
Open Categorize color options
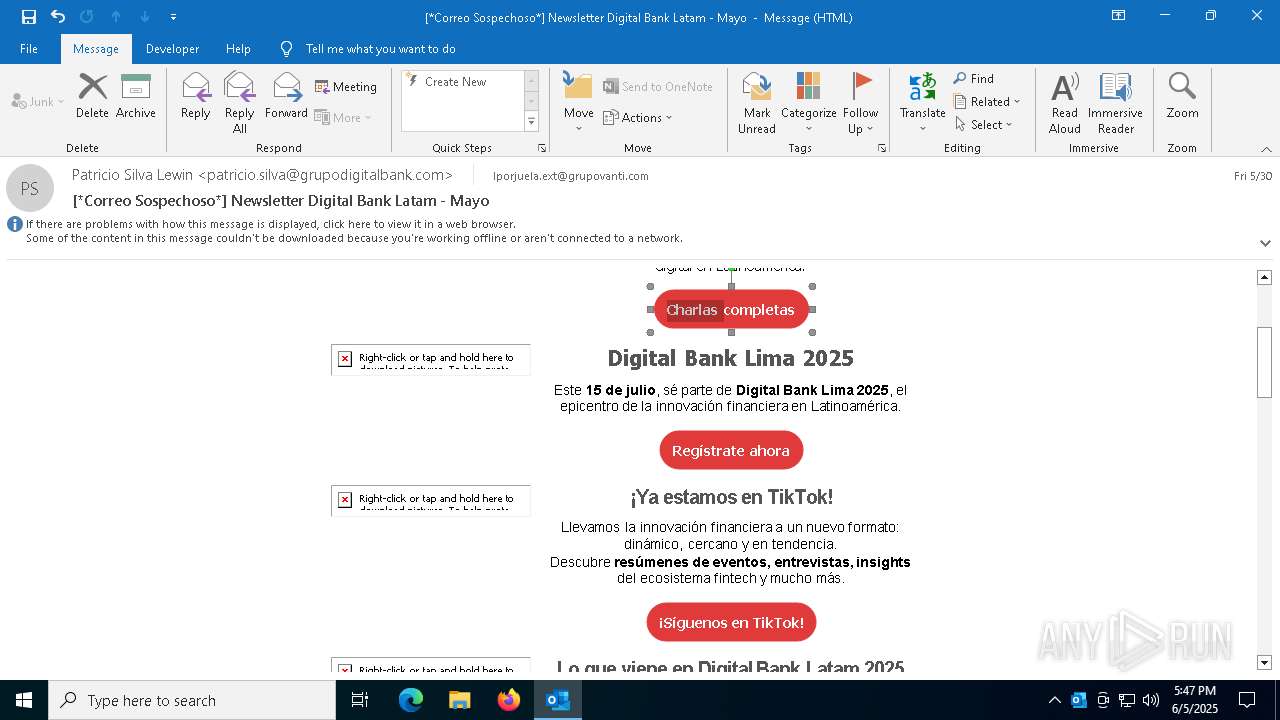(x=809, y=103)
